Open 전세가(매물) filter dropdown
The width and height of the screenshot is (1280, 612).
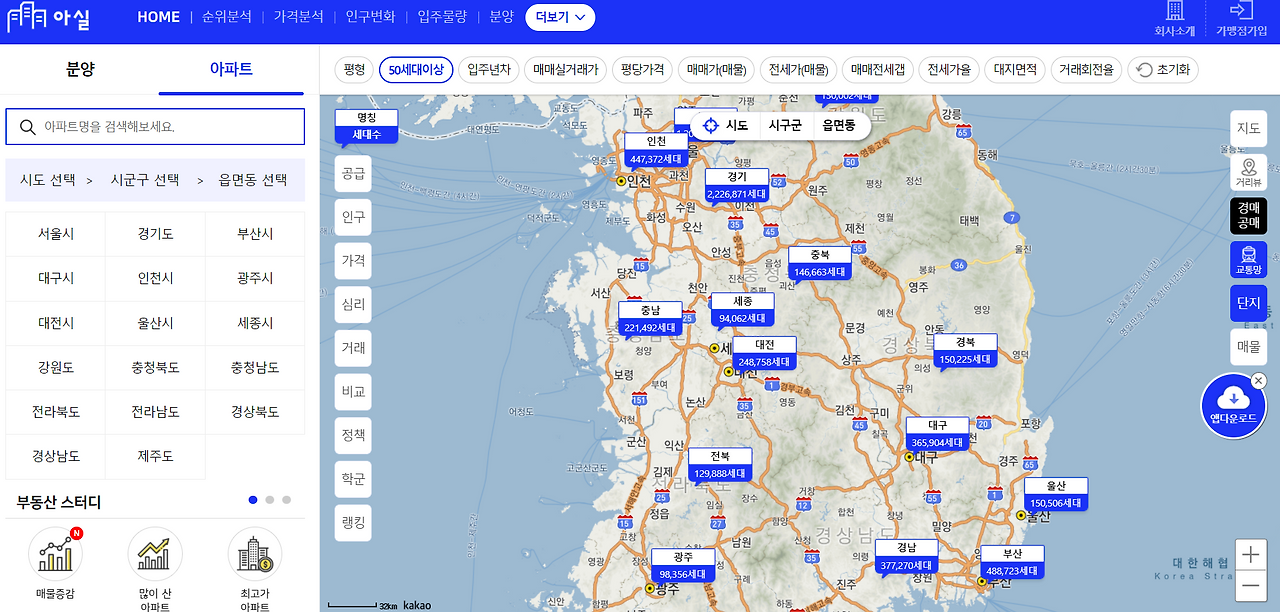point(798,70)
